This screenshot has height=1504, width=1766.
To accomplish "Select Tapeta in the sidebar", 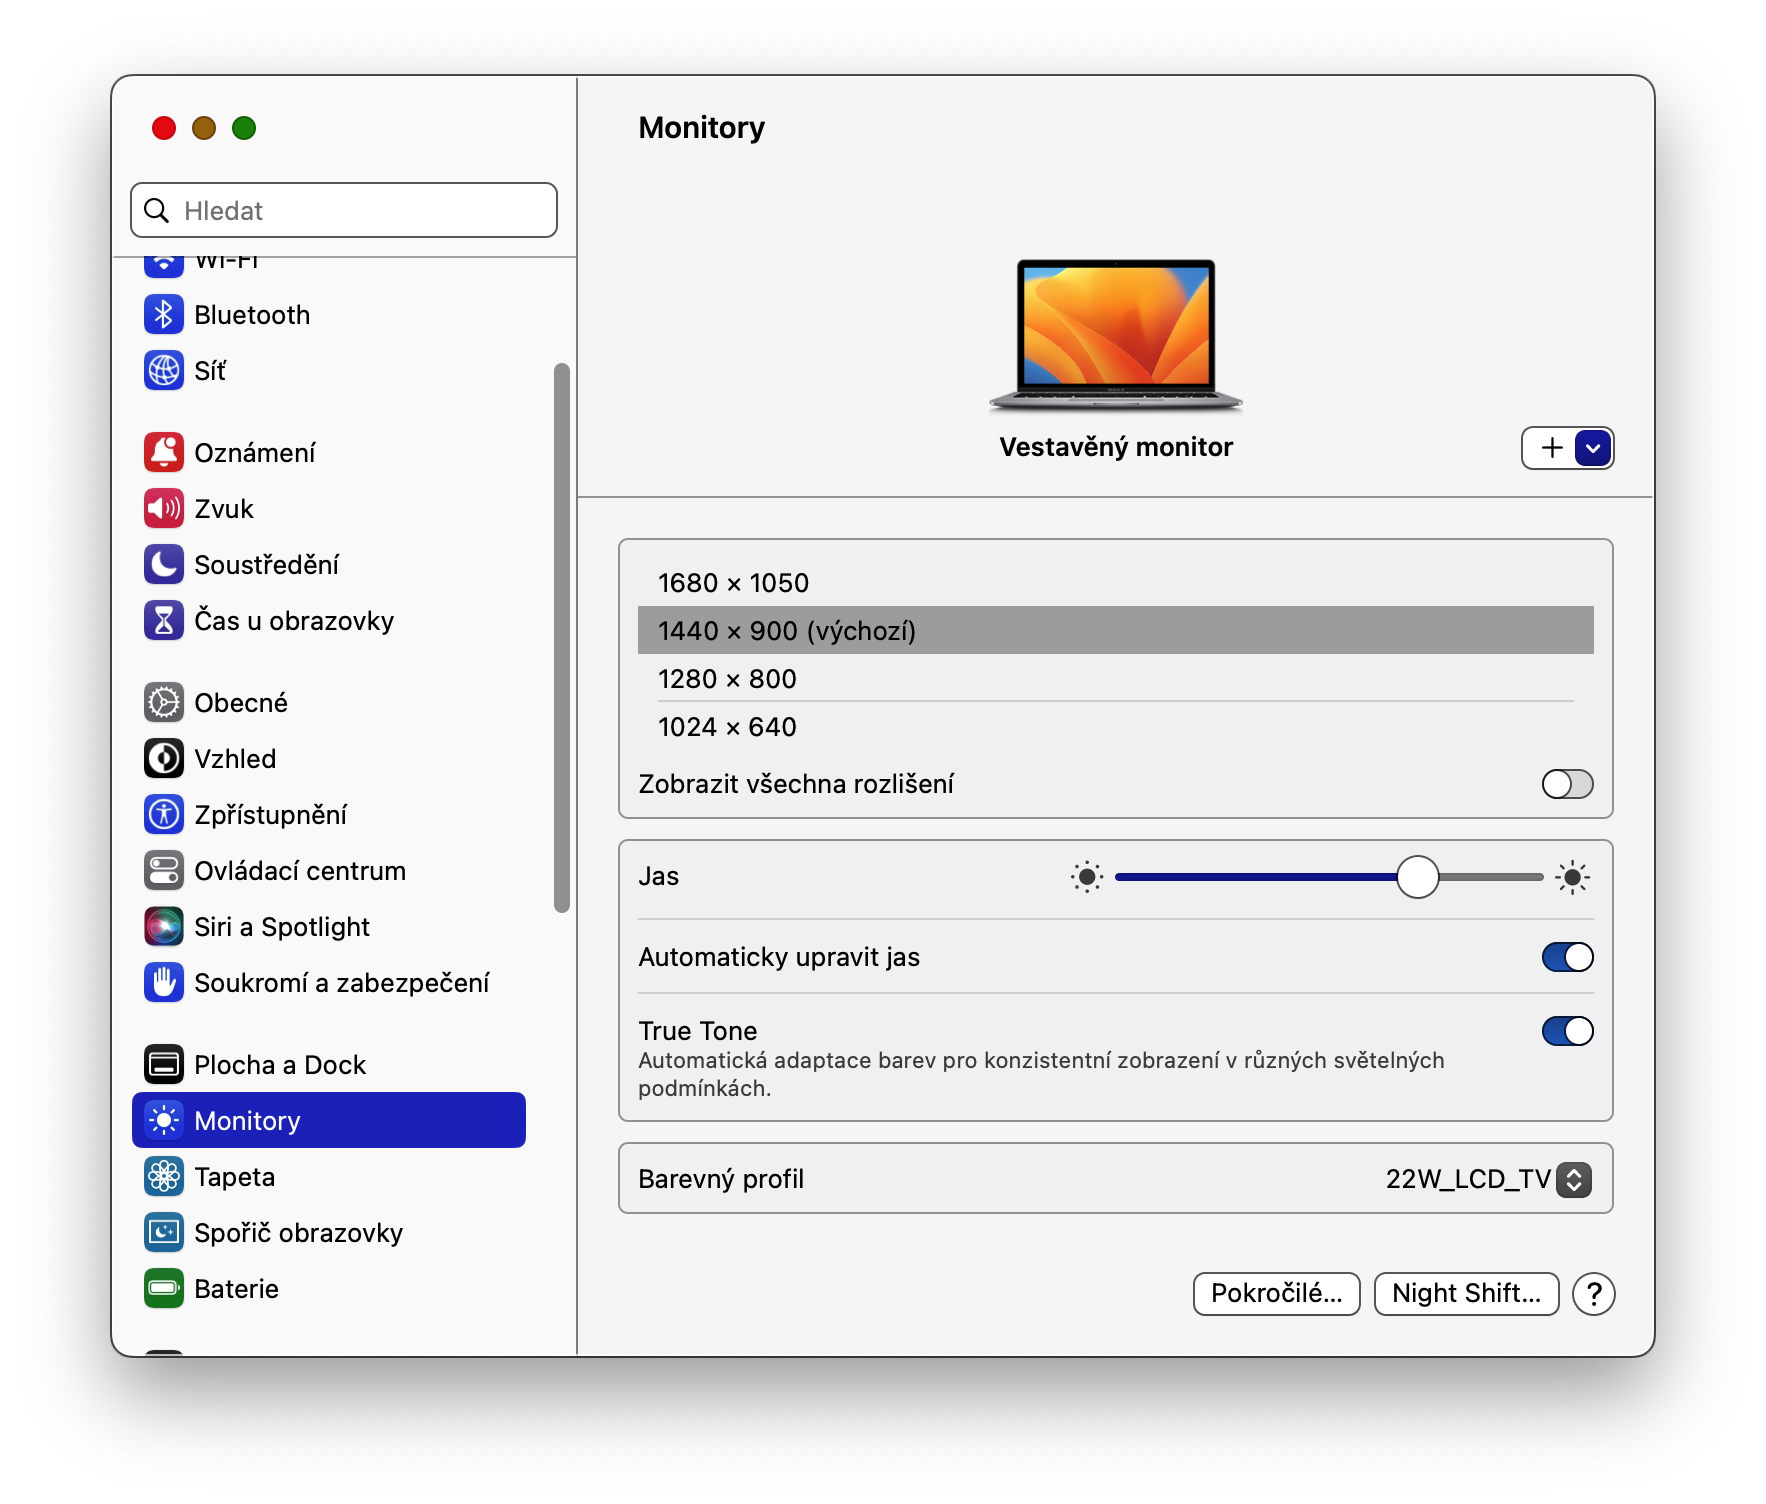I will click(234, 1177).
